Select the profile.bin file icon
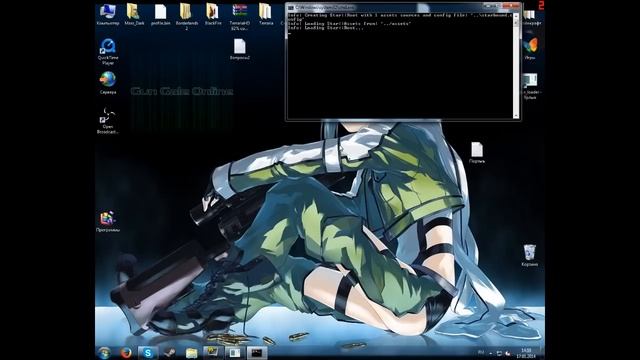 click(x=160, y=14)
